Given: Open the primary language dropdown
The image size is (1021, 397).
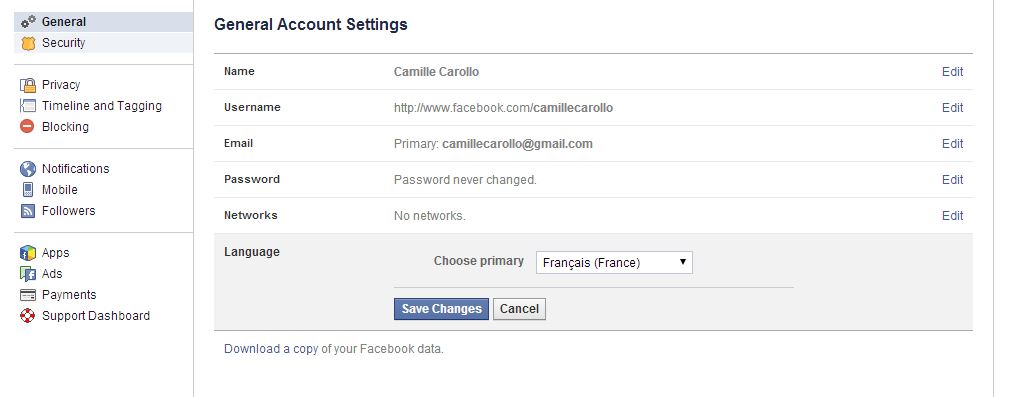Looking at the screenshot, I should click(614, 263).
